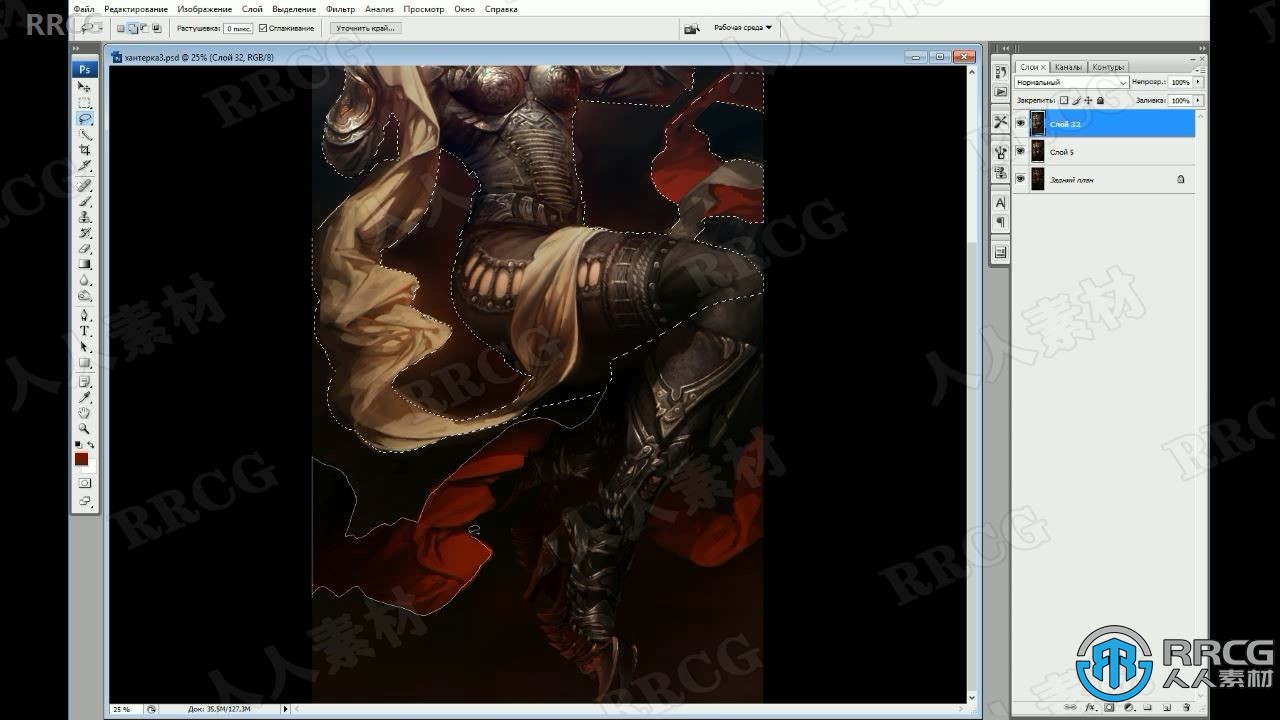The image size is (1280, 720).
Task: Select the Brush tool
Action: point(85,201)
